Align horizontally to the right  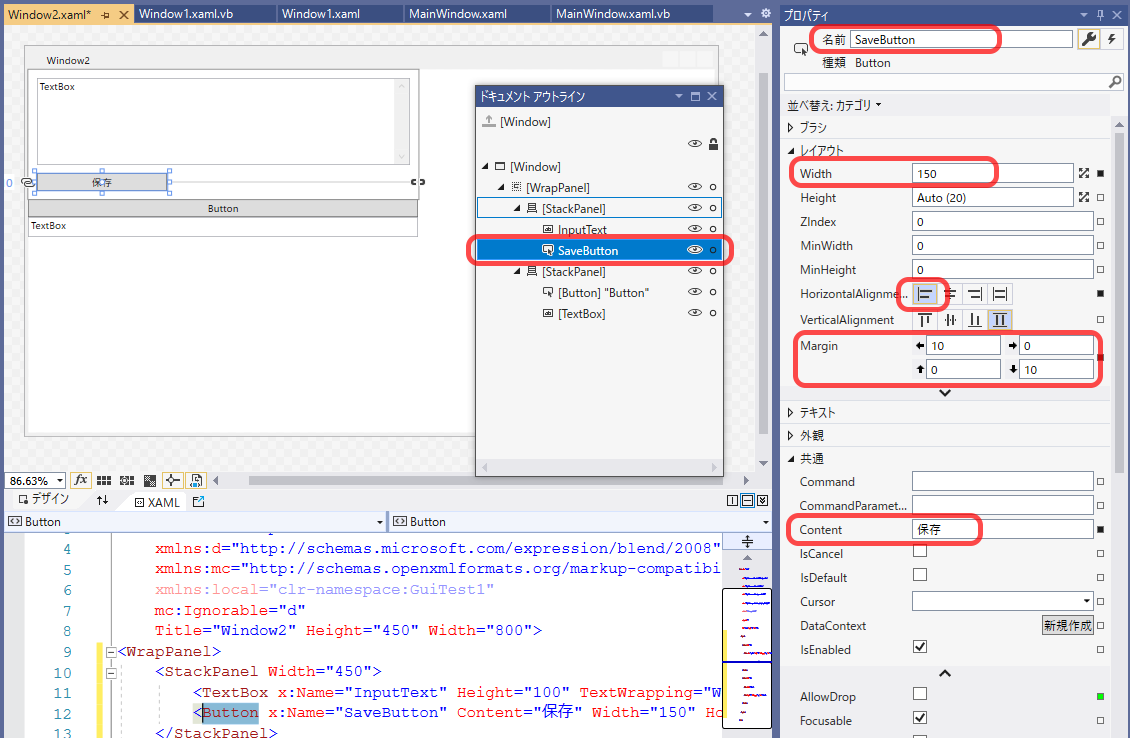point(975,294)
